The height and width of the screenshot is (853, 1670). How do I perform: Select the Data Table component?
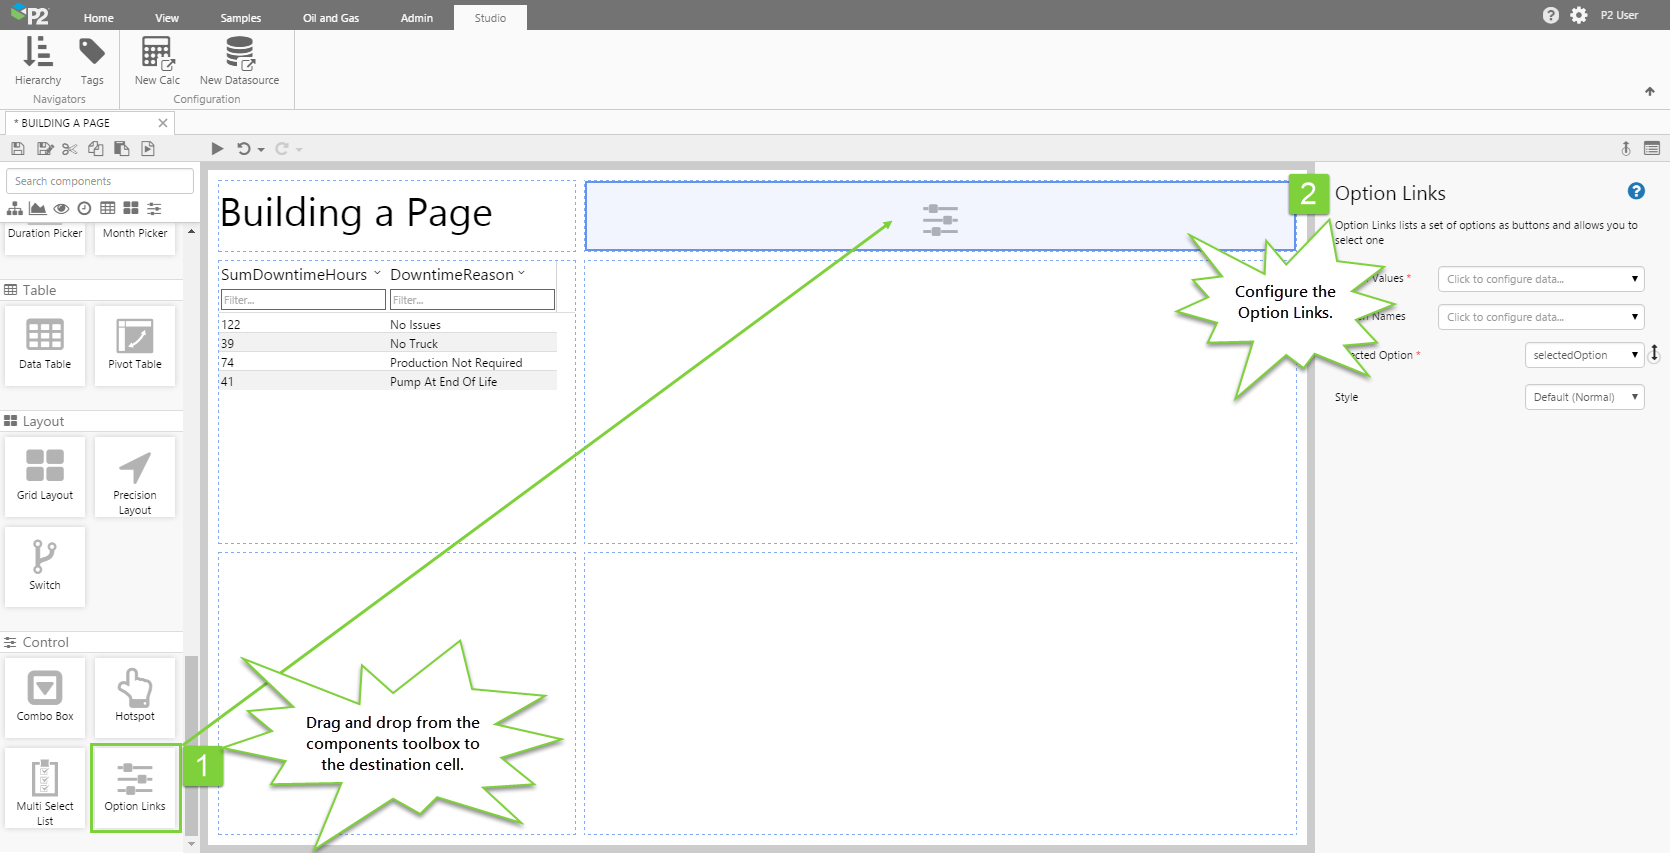coord(45,346)
